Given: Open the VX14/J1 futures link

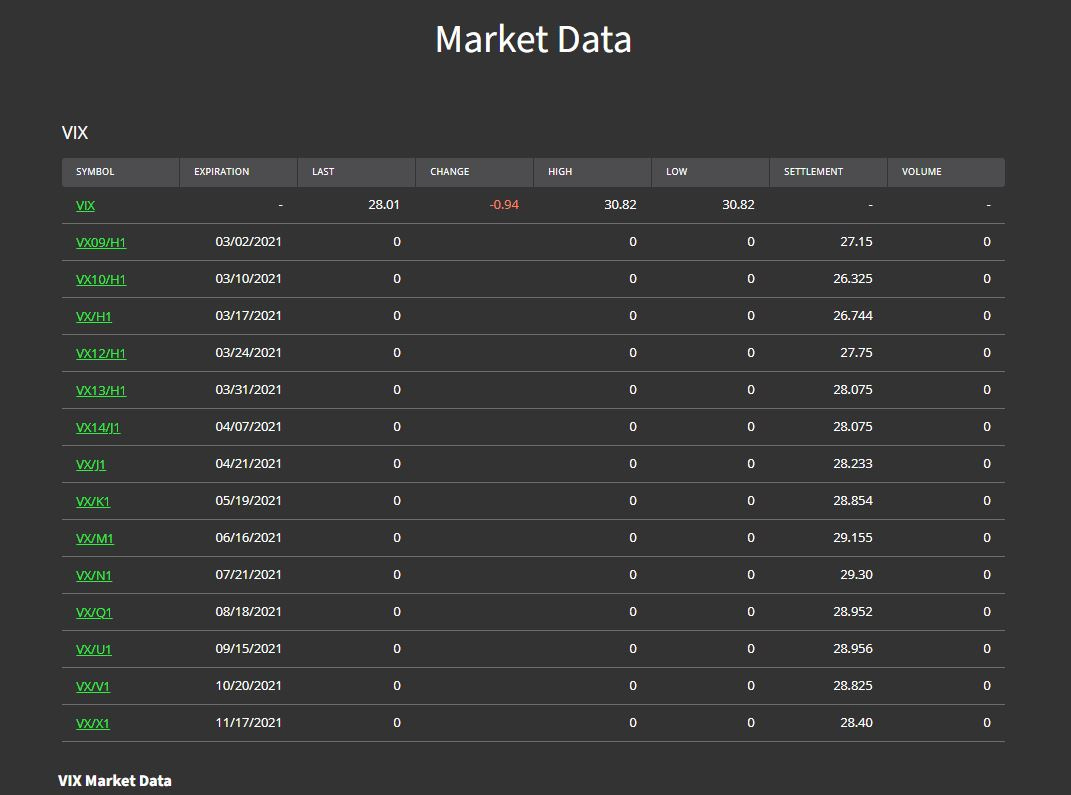Looking at the screenshot, I should tap(98, 428).
